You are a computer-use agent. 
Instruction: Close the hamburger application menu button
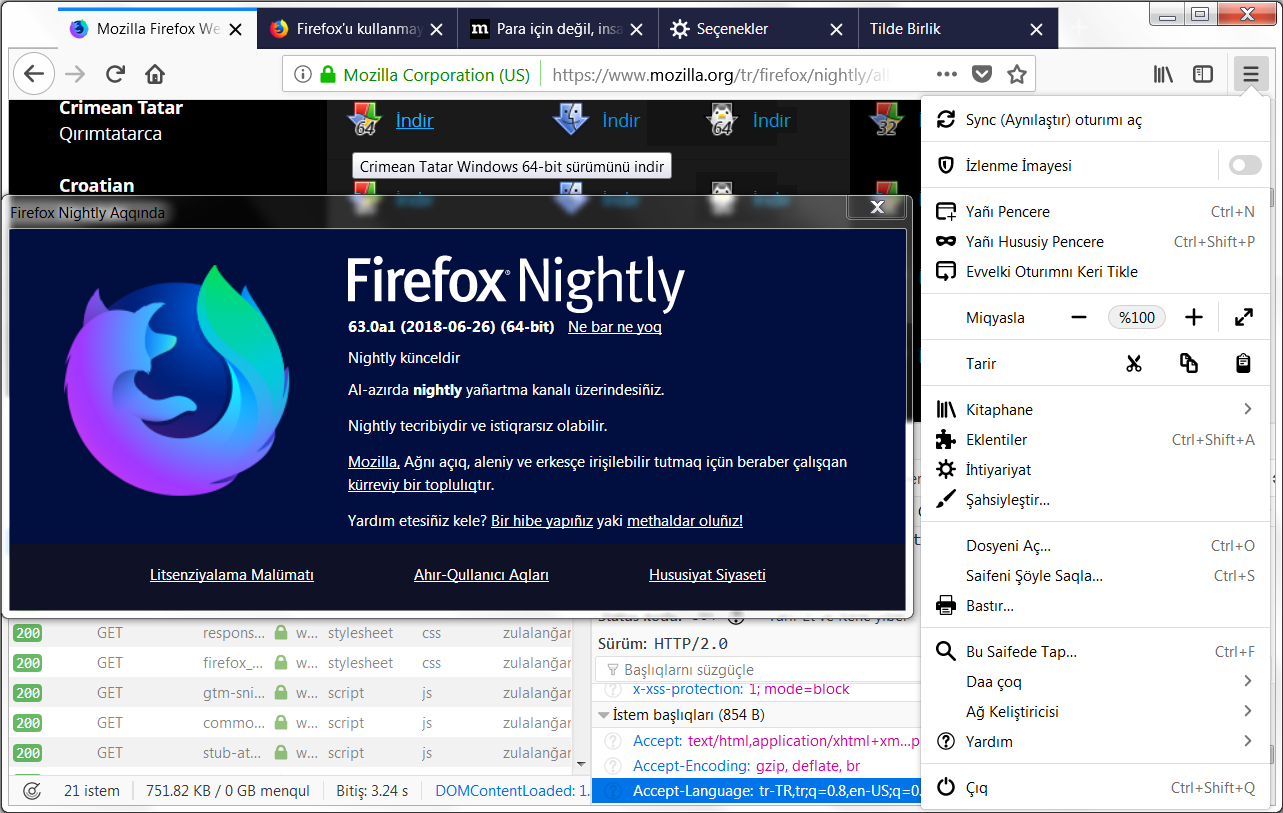[x=1251, y=74]
